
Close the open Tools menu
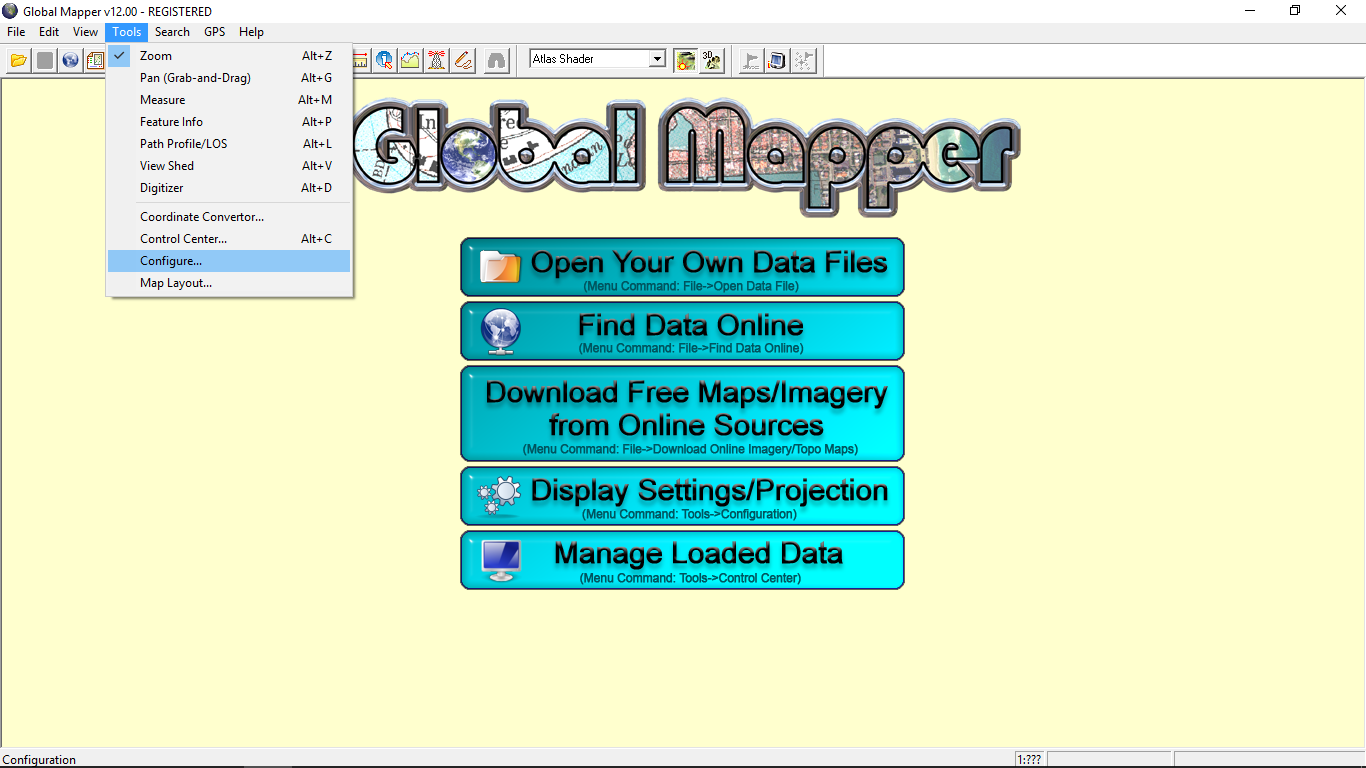pos(127,32)
